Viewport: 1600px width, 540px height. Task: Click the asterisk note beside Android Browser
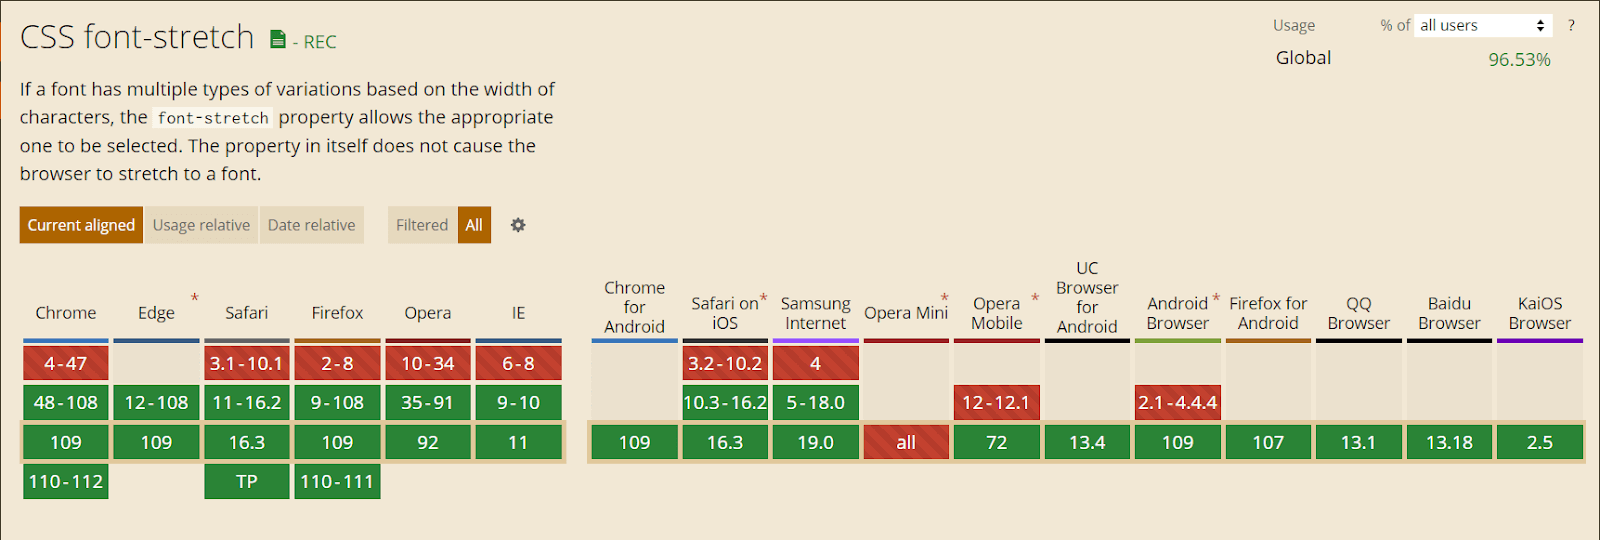[1216, 298]
